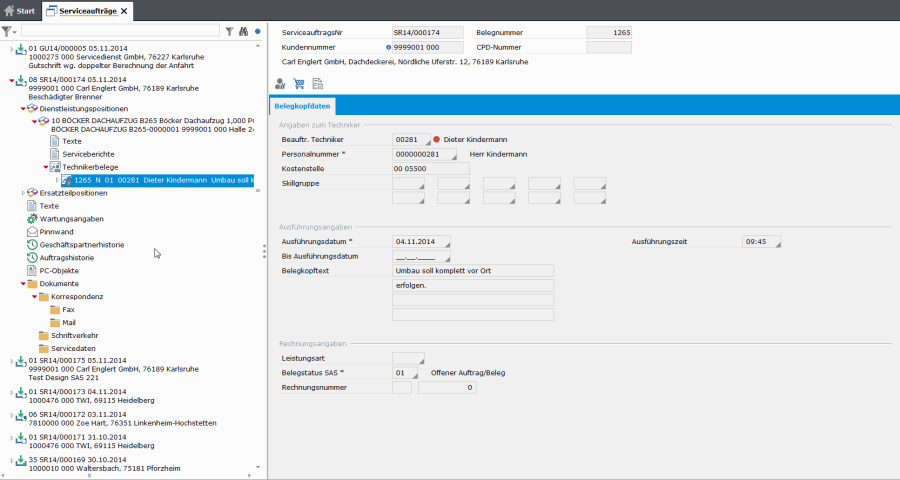Click the shopping cart icon
Image resolution: width=900 pixels, height=480 pixels.
(299, 83)
